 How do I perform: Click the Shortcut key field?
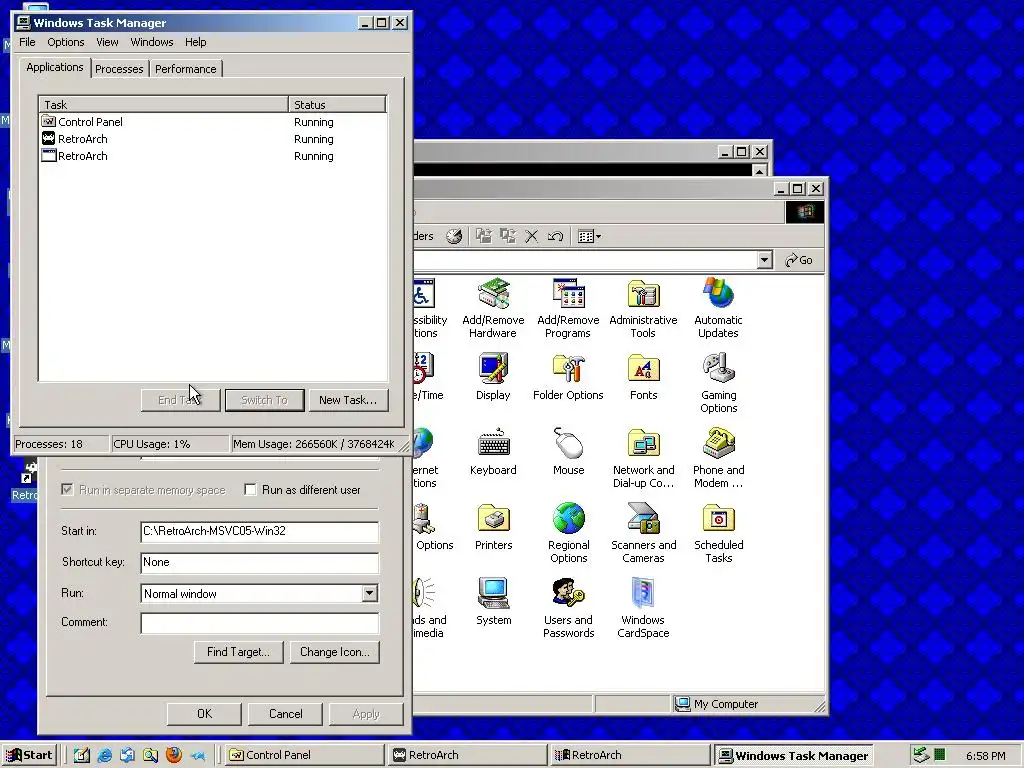pos(259,563)
